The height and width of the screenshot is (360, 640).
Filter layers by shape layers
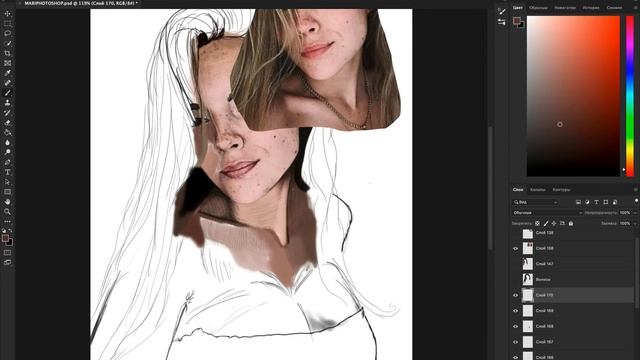606,202
